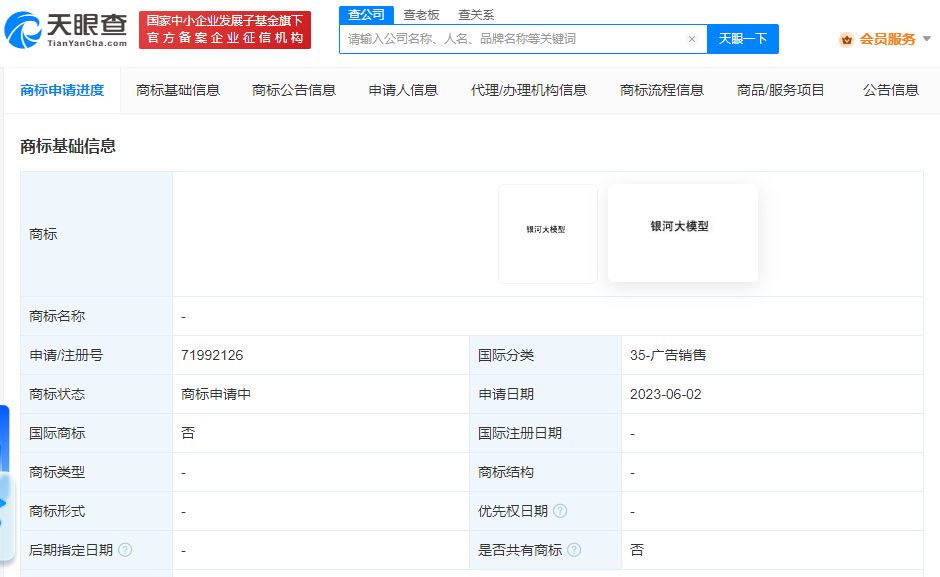Screen dimensions: 940x577
Task: Click the 申请/注册号 label cell
Action: pyautogui.click(x=97, y=356)
